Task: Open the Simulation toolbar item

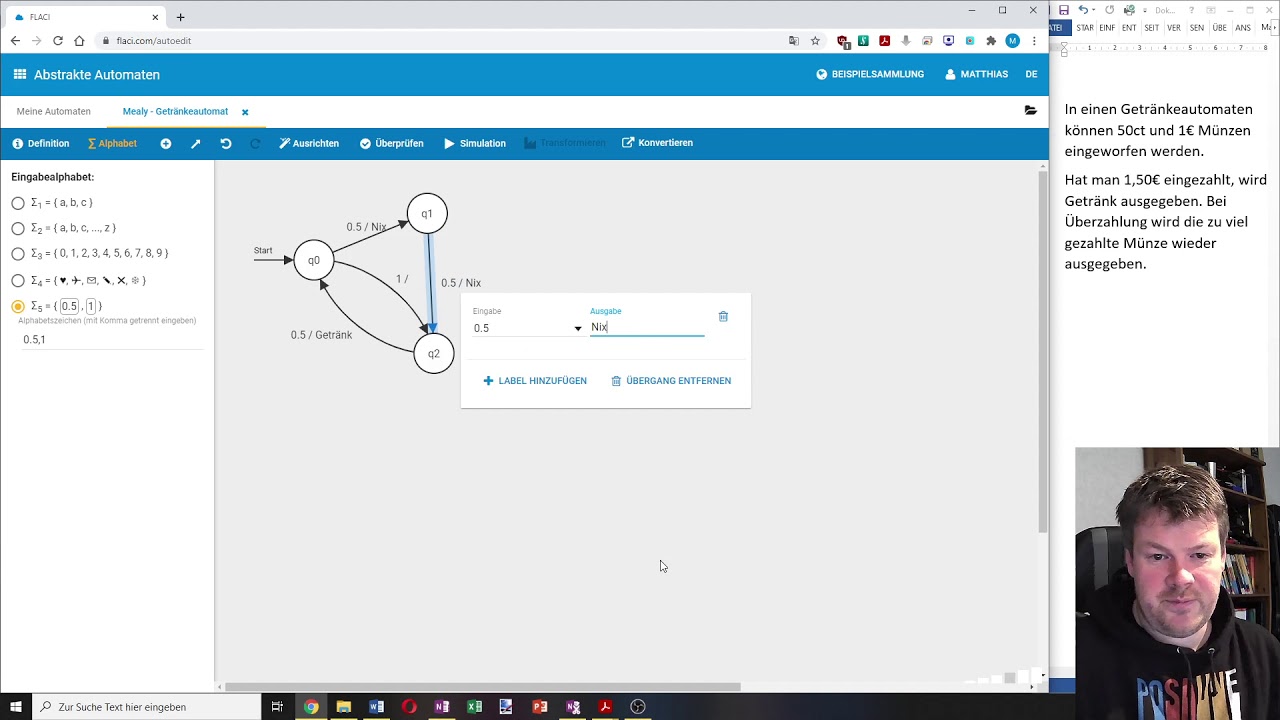Action: pyautogui.click(x=475, y=144)
